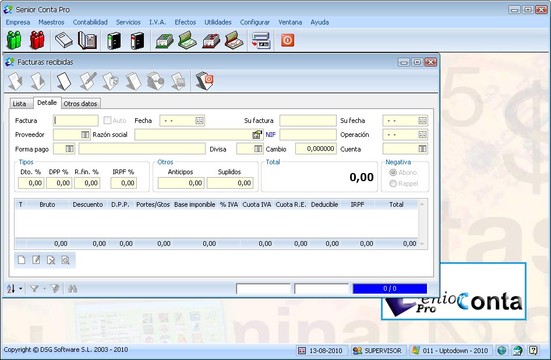Click the first page-with-arrow icon in Facturas toolbar

15,81
